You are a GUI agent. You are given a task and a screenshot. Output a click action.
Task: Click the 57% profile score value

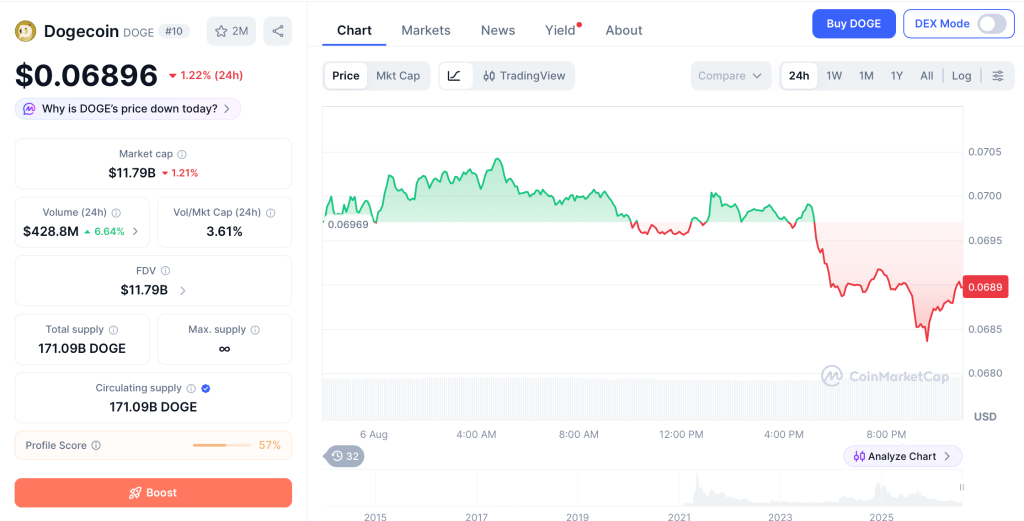[x=270, y=445]
